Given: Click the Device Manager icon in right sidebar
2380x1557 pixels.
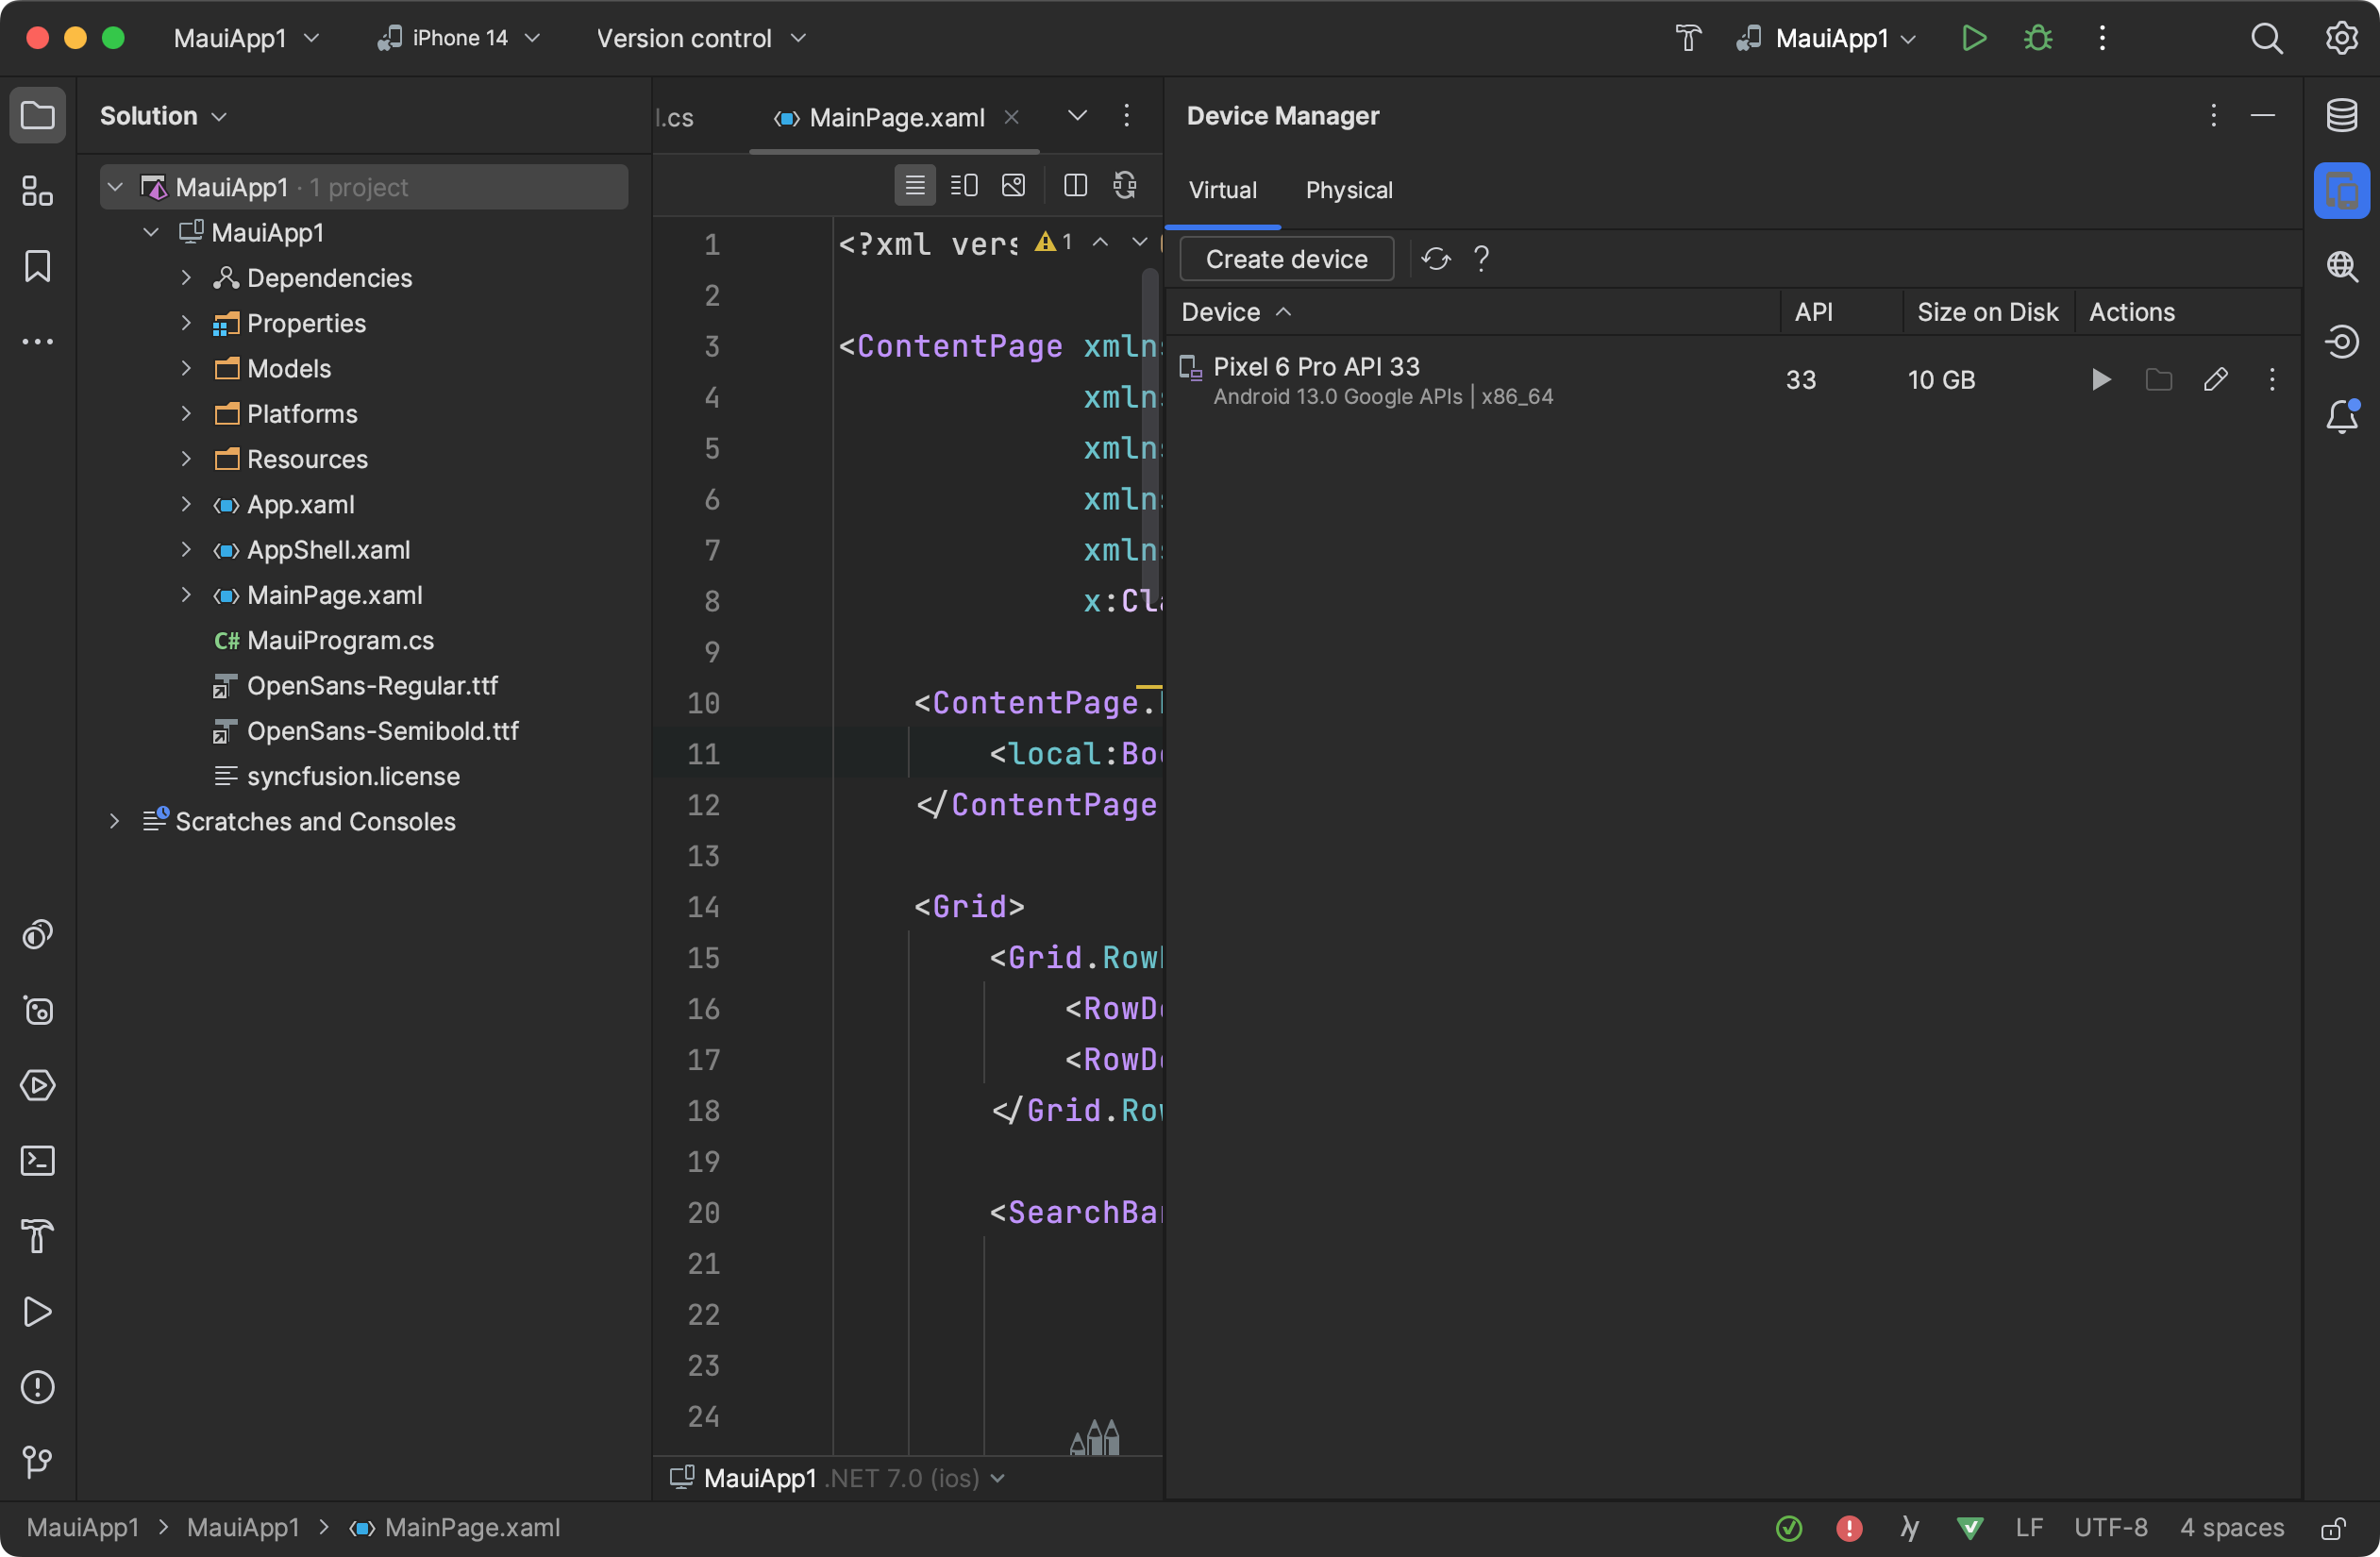Looking at the screenshot, I should (2341, 190).
